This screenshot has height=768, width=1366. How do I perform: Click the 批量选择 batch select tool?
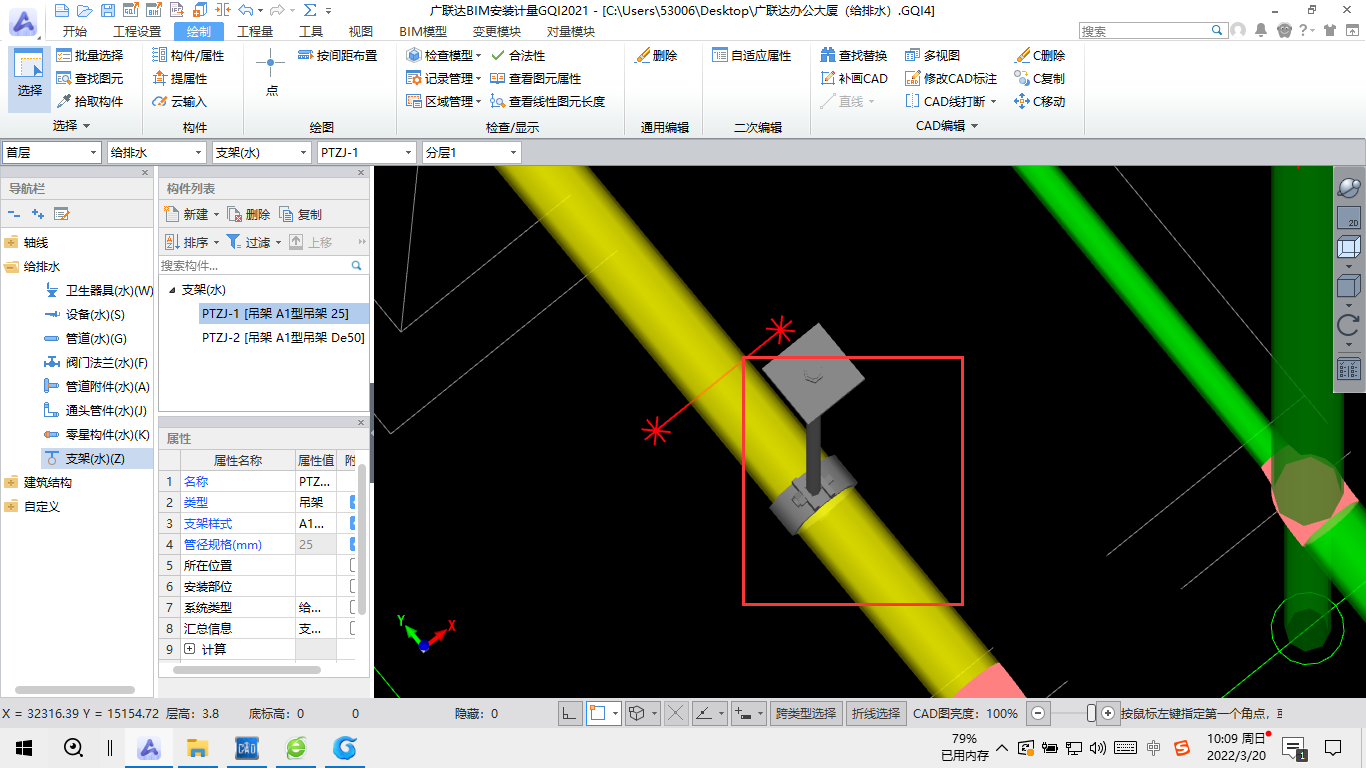click(90, 56)
